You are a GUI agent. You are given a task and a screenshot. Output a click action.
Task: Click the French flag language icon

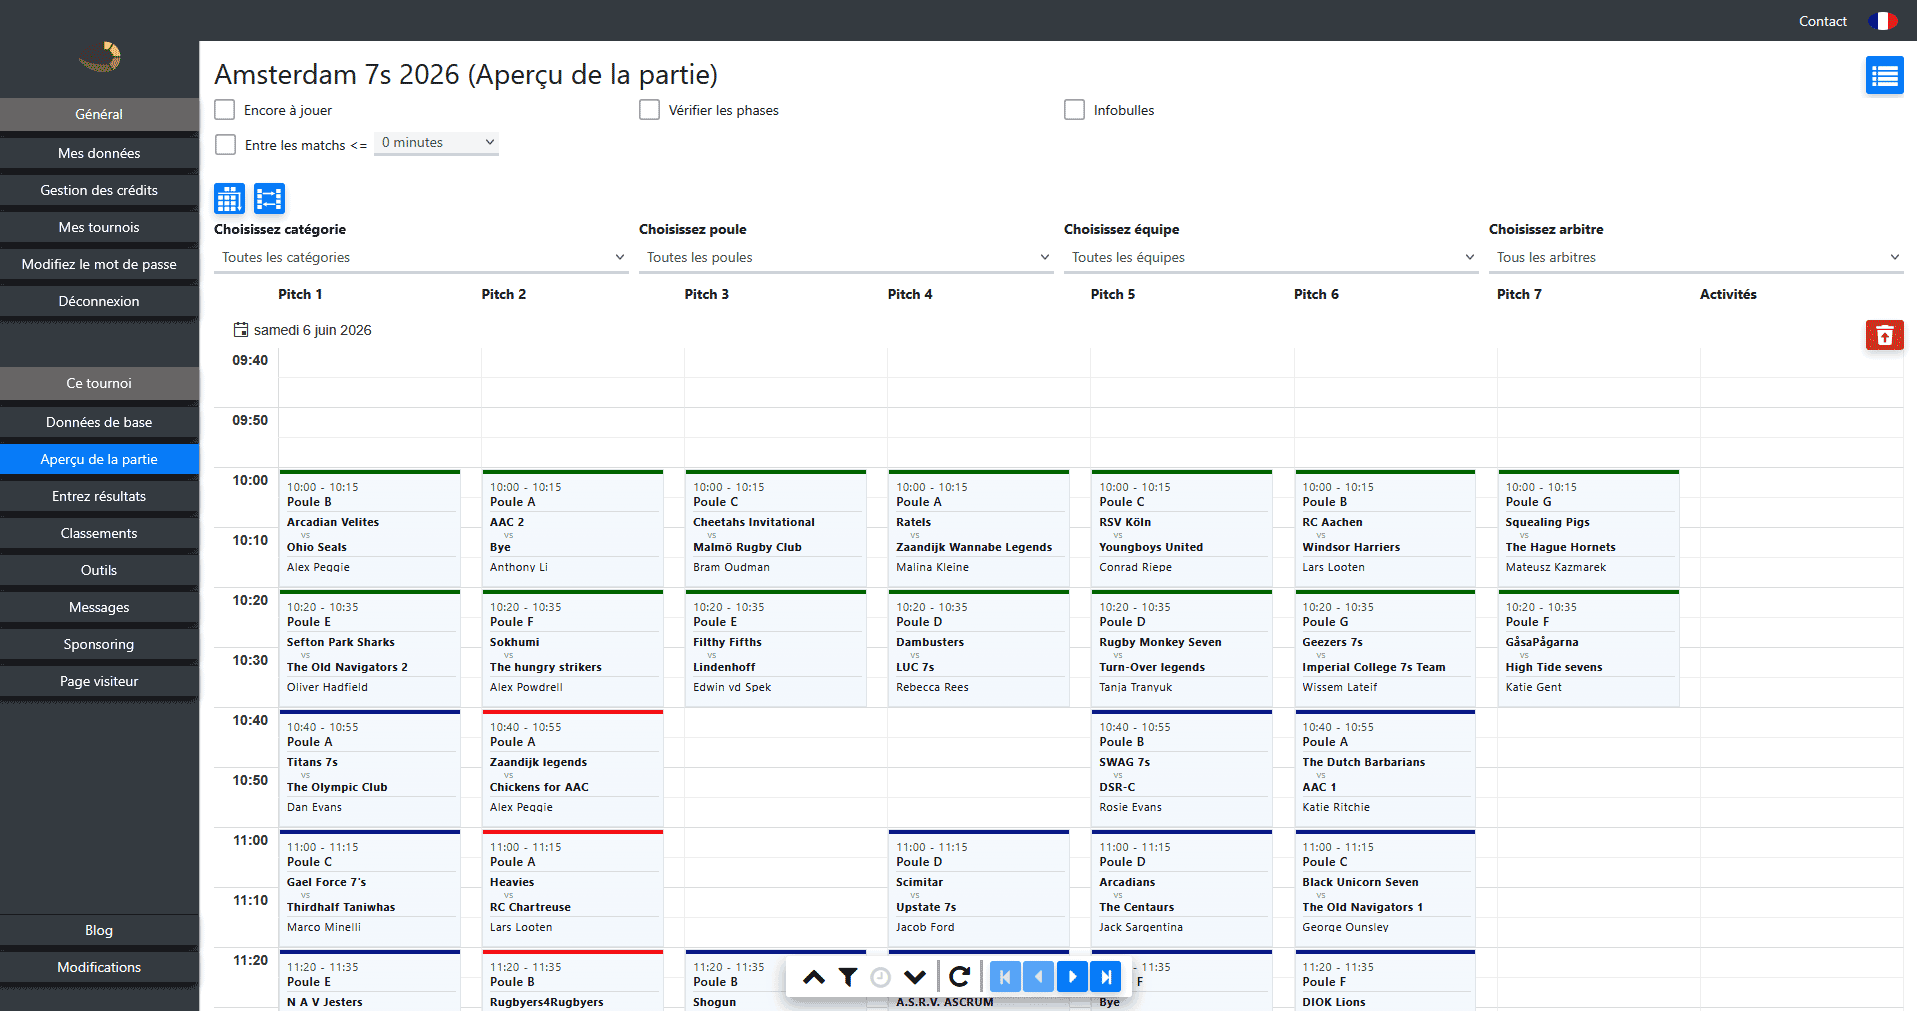[1883, 21]
